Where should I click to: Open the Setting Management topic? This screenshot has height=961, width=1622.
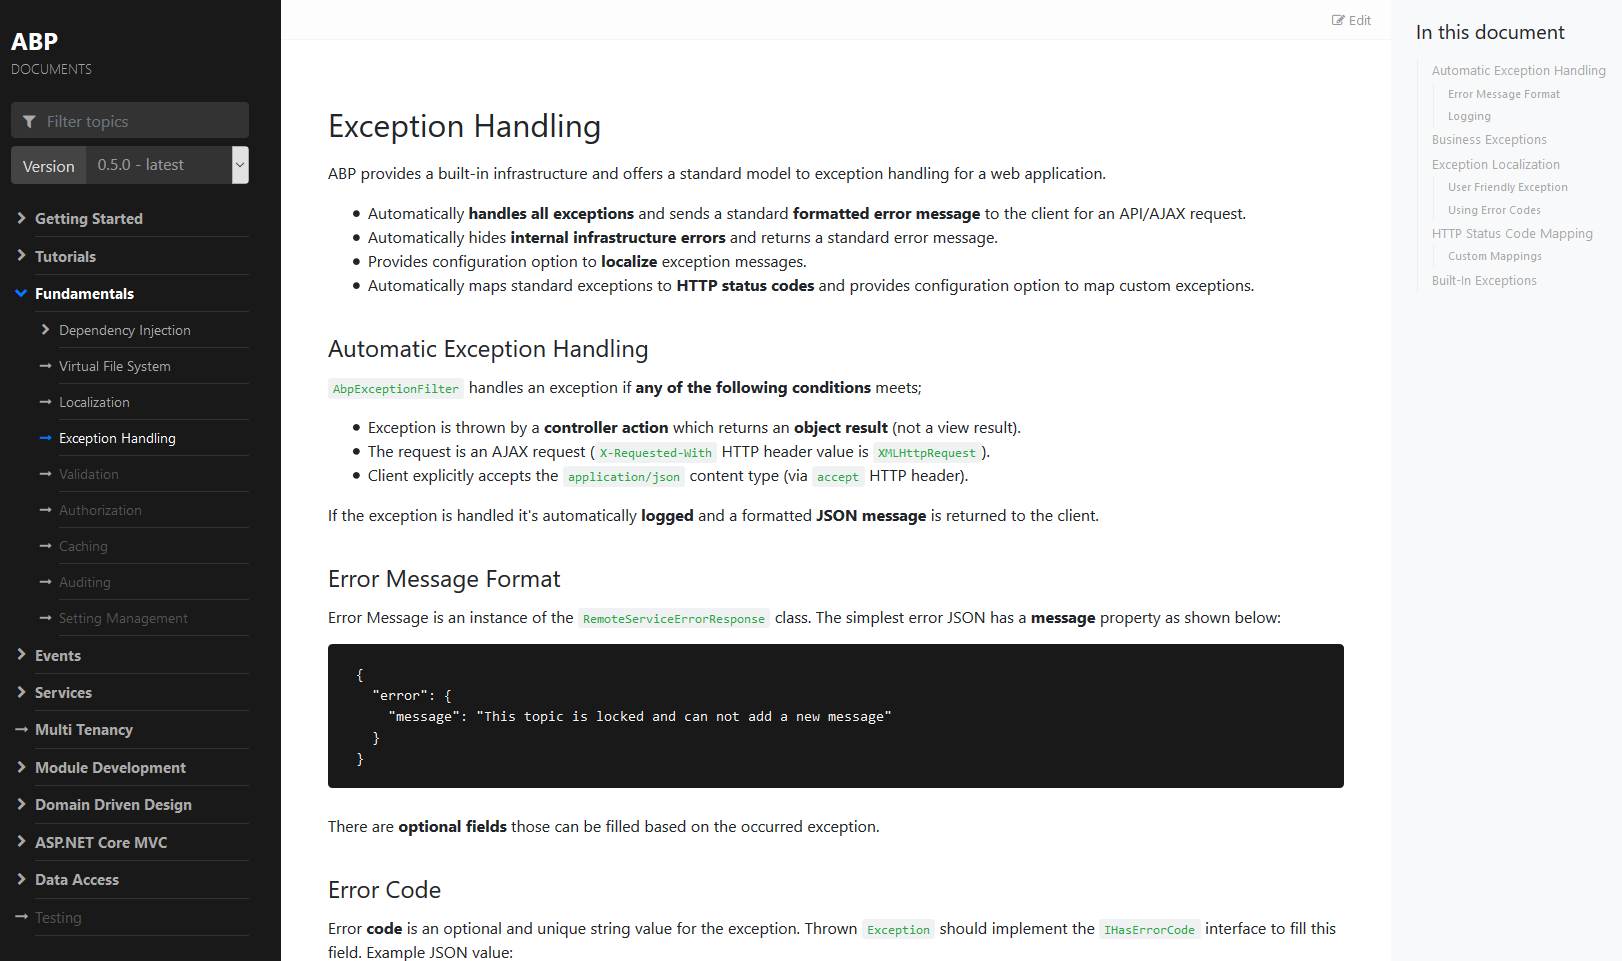[x=123, y=618]
